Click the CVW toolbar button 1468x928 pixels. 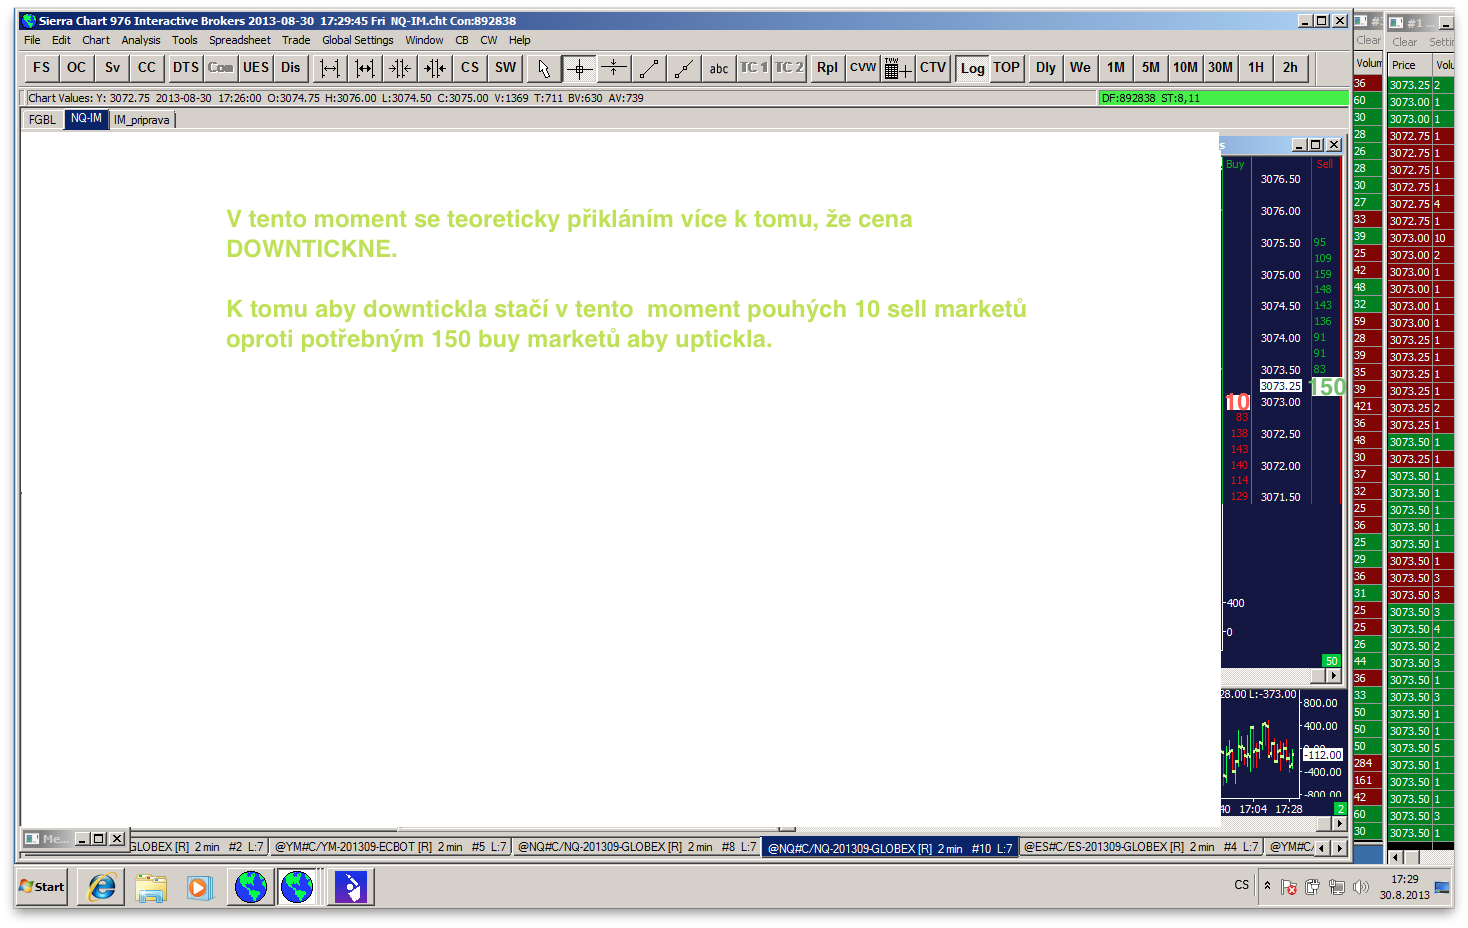pos(863,68)
